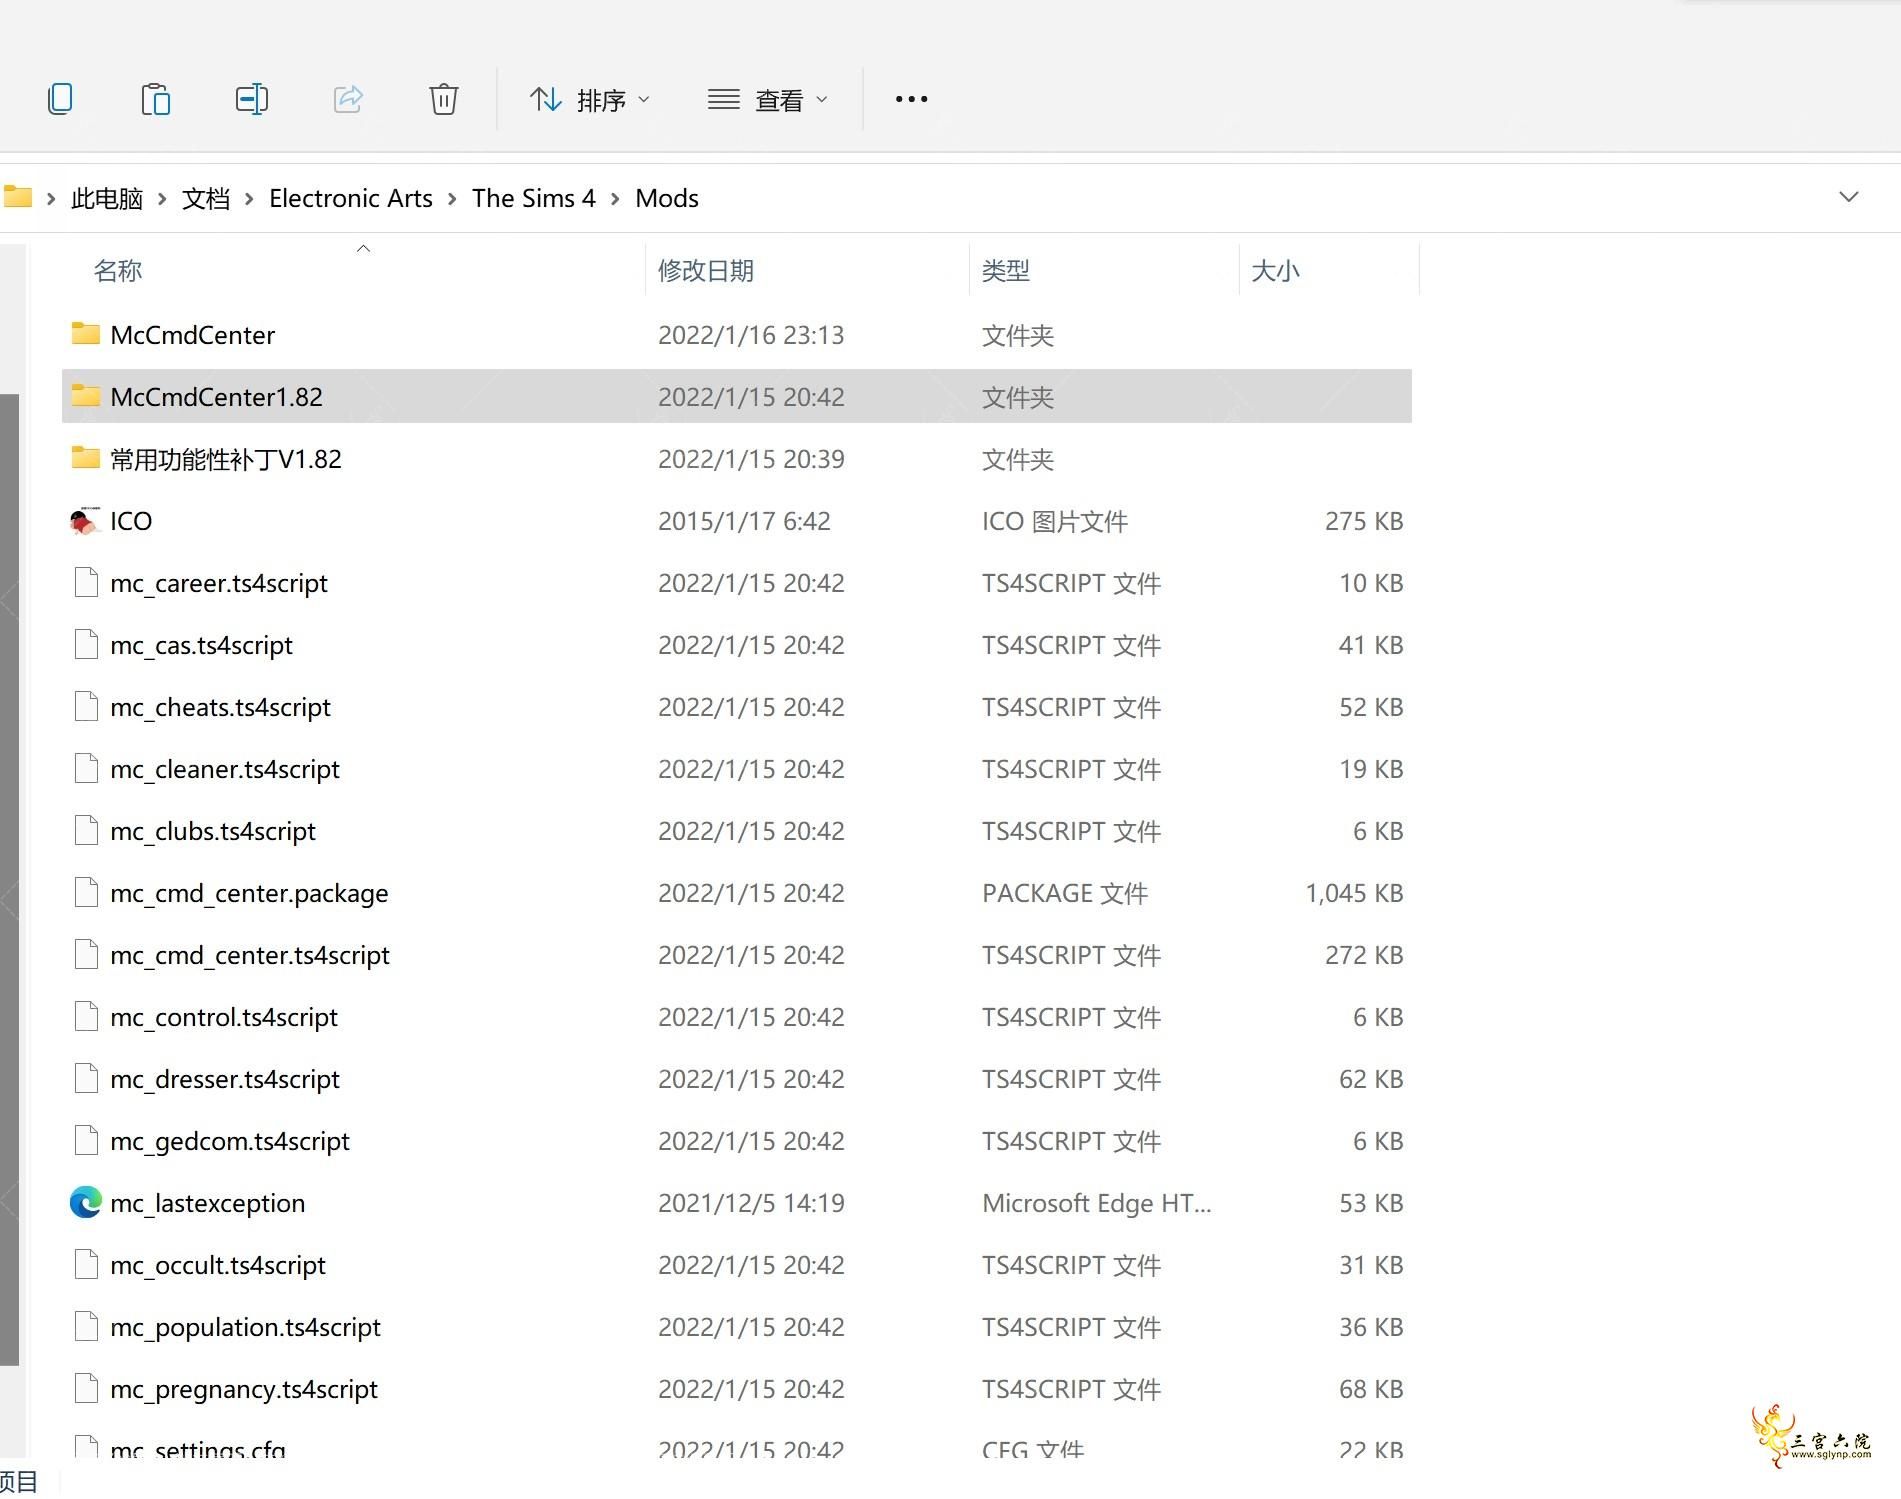Expand chevron after The Sims 4 breadcrumb
This screenshot has width=1901, height=1499.
(x=615, y=199)
